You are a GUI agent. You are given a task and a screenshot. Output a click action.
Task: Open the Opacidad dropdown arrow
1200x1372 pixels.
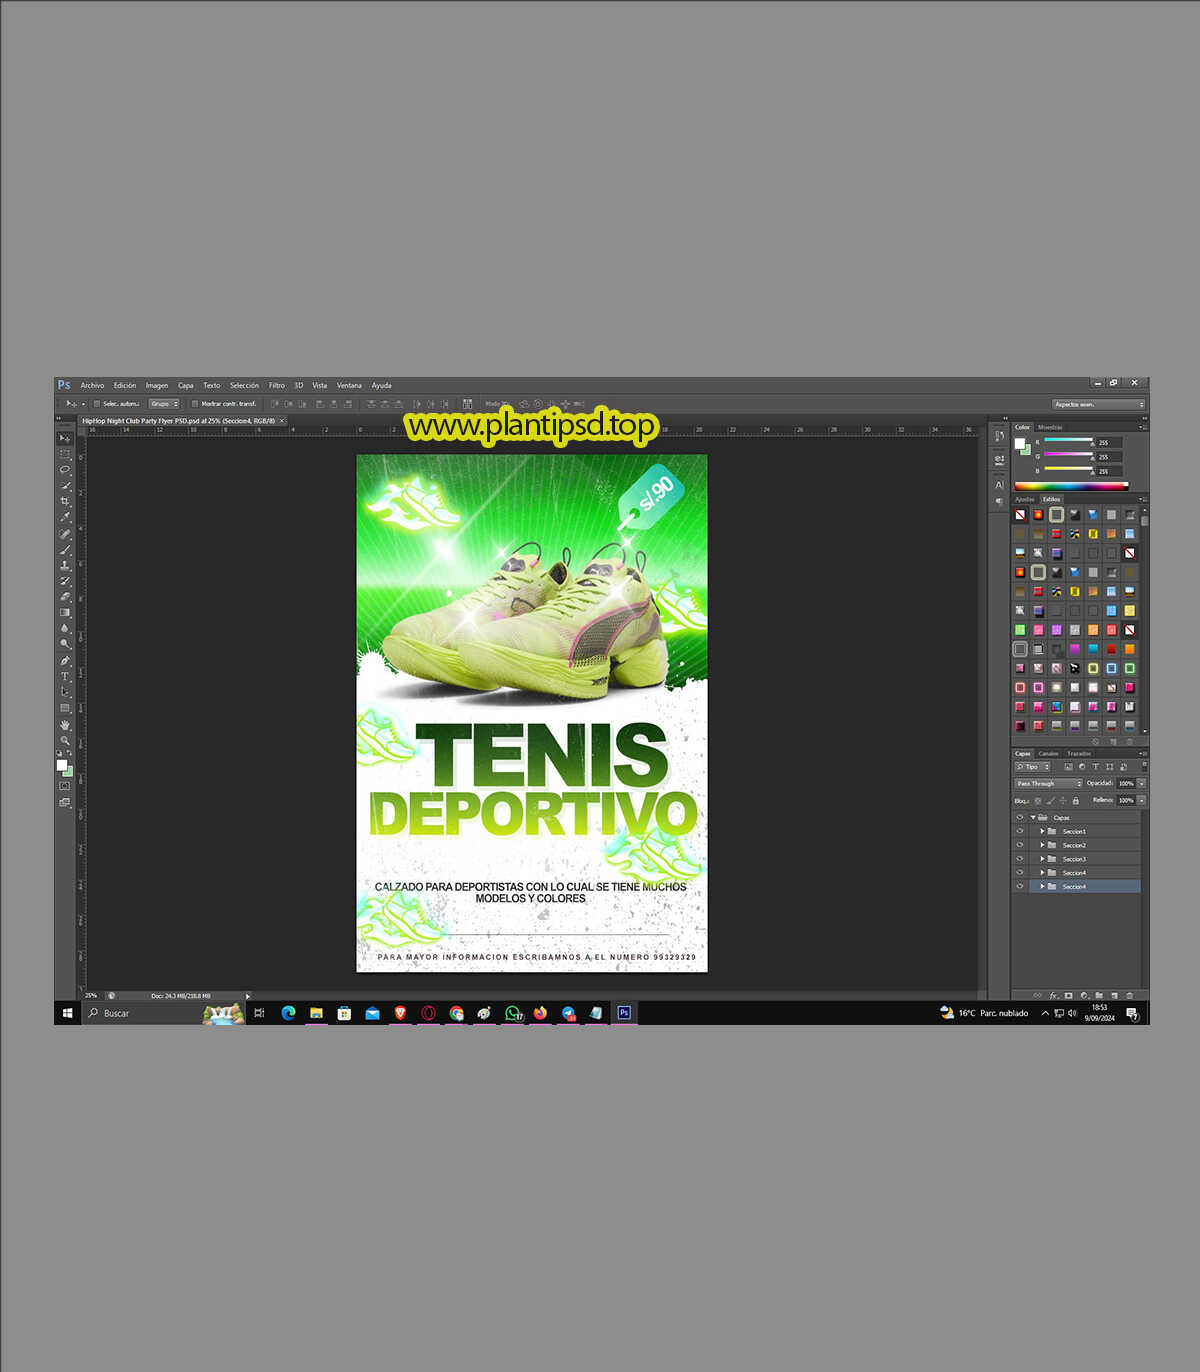1141,784
